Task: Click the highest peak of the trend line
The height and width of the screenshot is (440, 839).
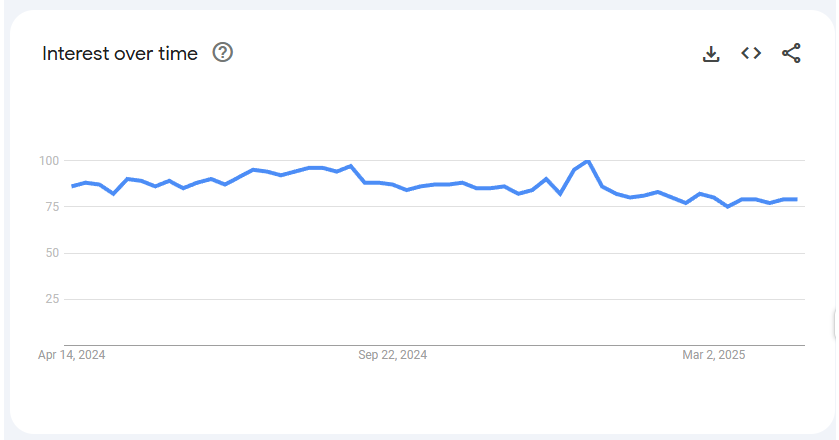Action: click(x=588, y=161)
